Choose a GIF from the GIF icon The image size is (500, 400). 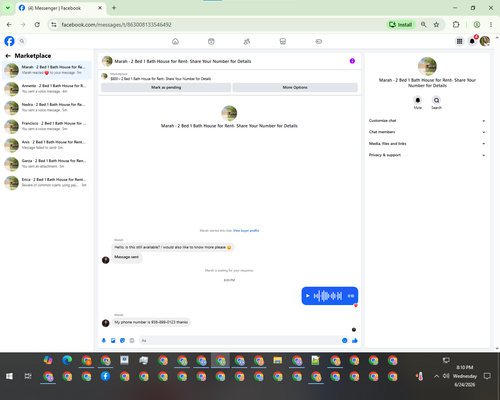coord(132,340)
